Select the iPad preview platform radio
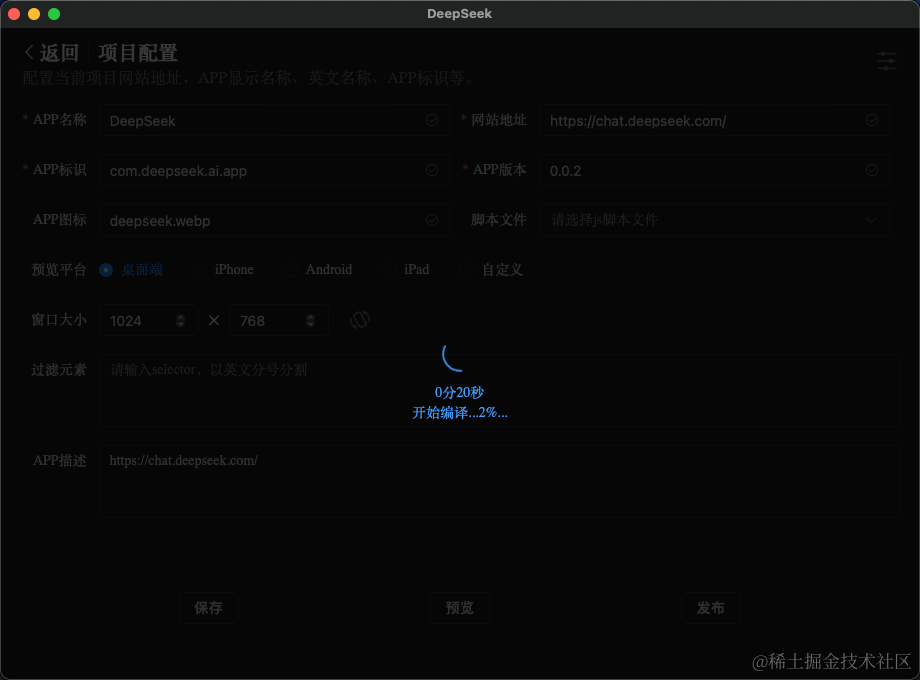 click(x=389, y=270)
